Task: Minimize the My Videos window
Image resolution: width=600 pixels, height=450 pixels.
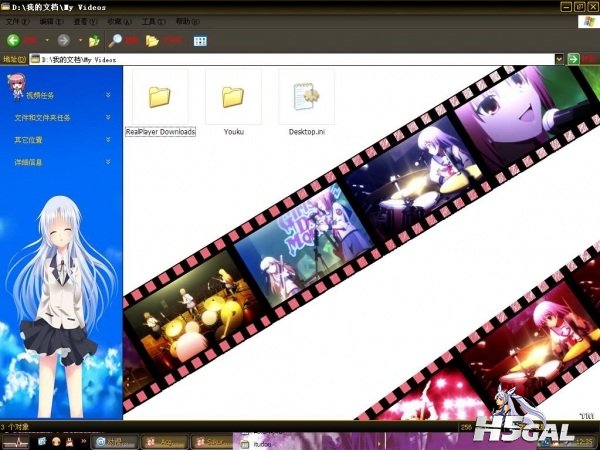Action: [566, 7]
